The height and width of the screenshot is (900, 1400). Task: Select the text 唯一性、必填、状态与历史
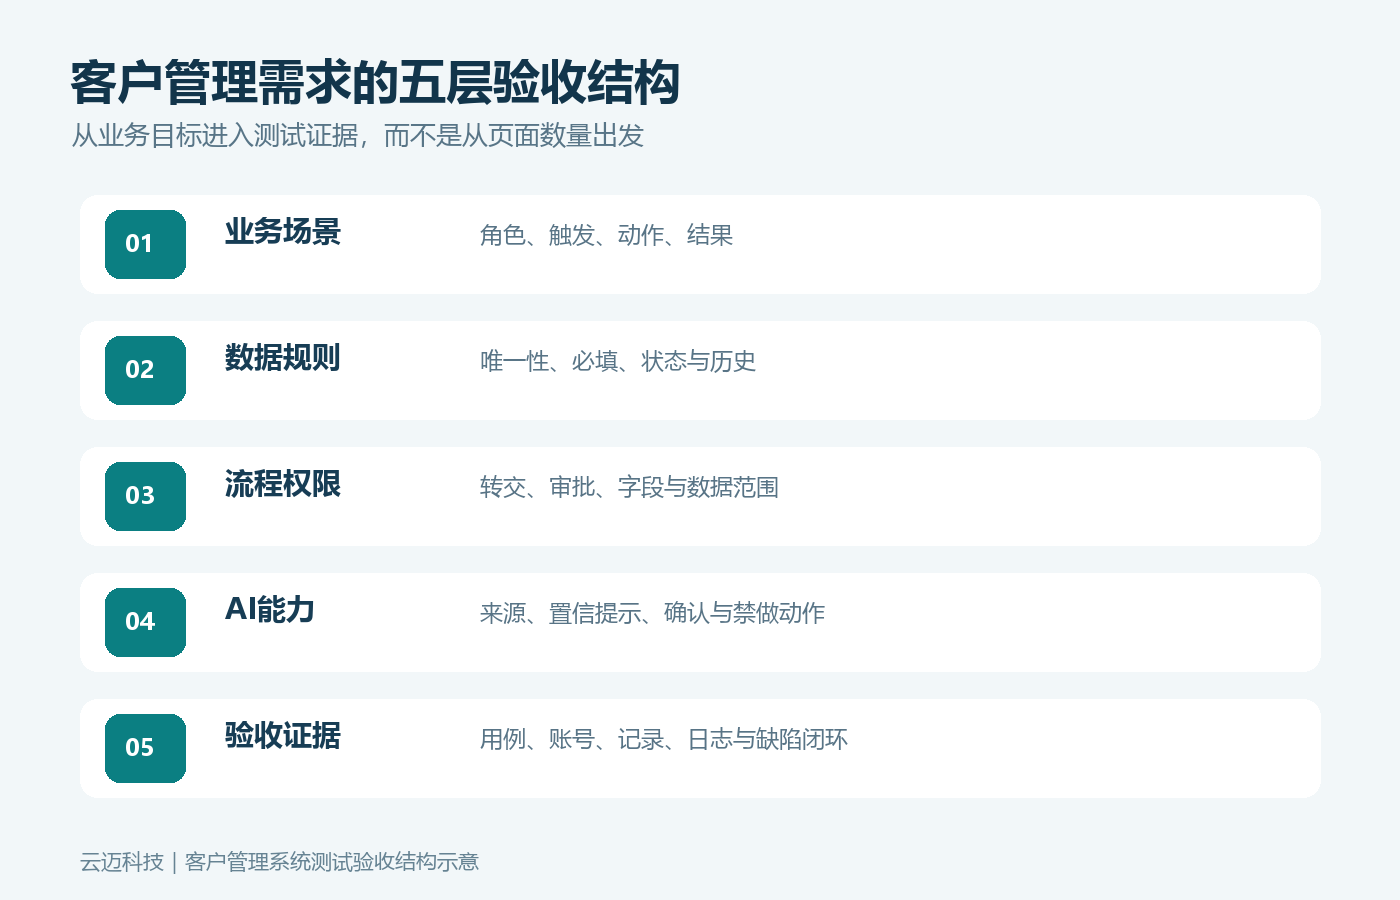coord(618,361)
